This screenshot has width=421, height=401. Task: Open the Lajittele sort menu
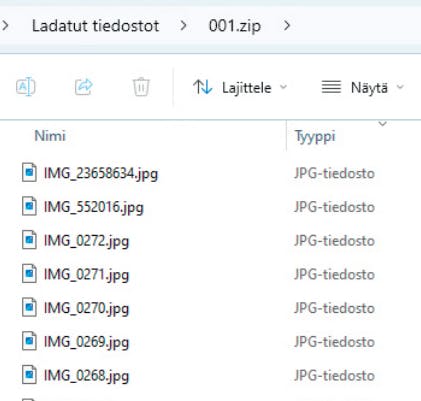point(240,88)
